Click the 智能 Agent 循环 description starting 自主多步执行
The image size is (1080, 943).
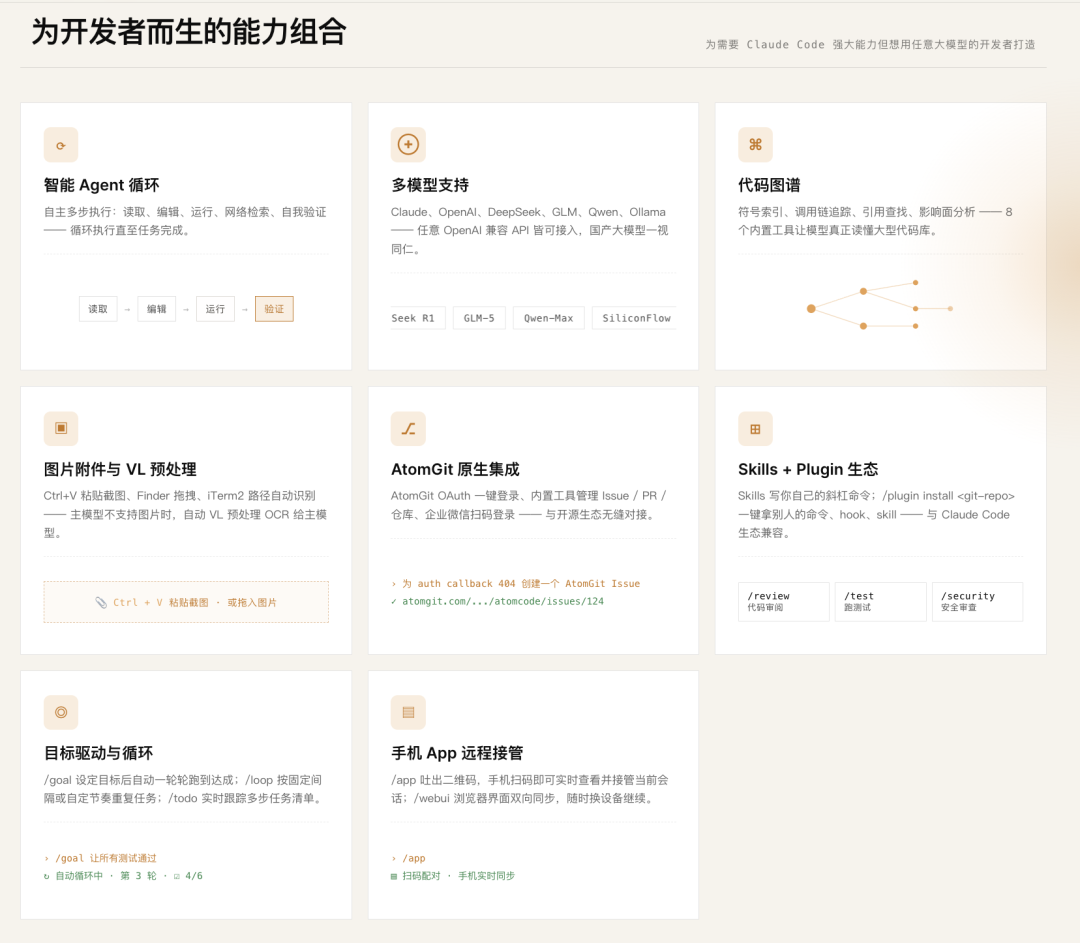(185, 221)
